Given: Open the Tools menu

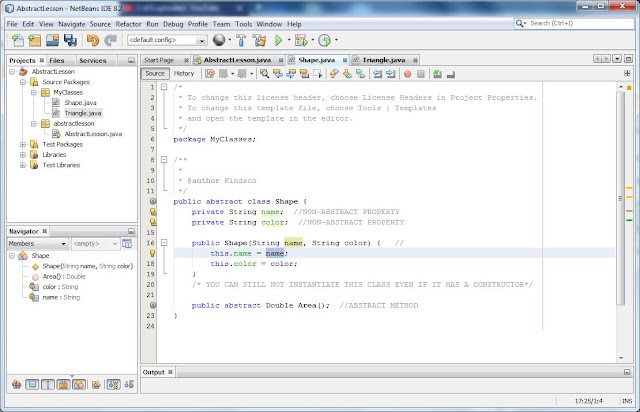Looking at the screenshot, I should point(244,24).
